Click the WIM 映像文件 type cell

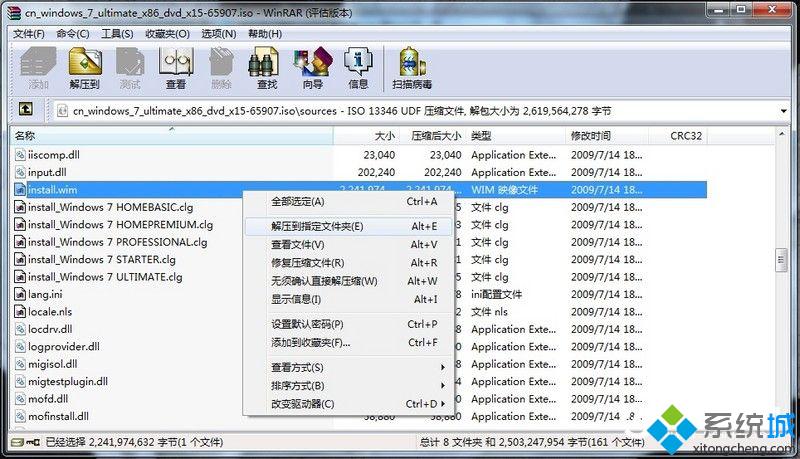[505, 190]
